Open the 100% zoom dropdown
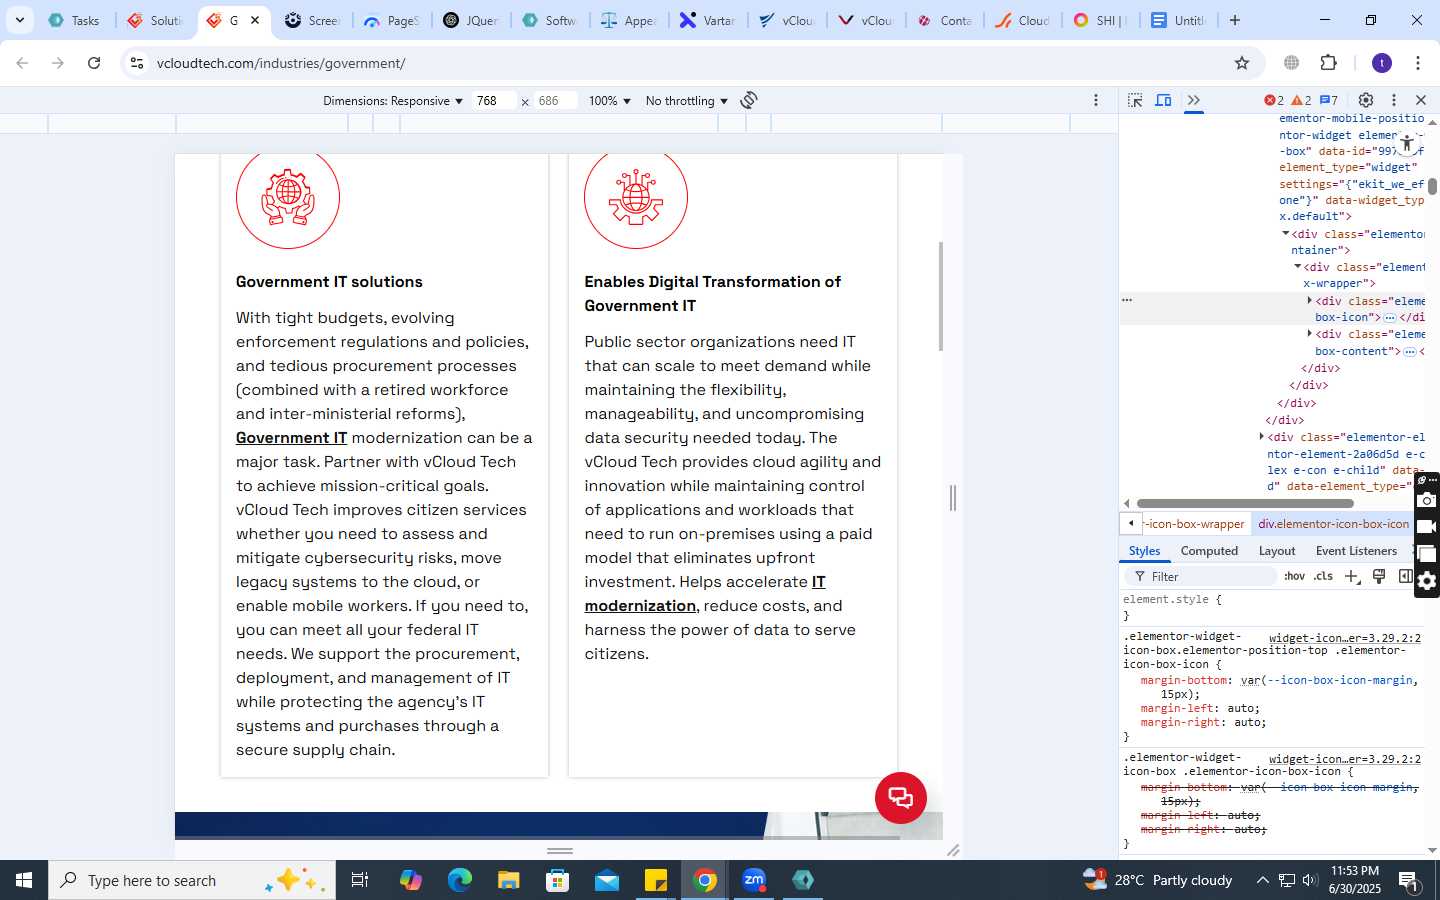 (610, 101)
